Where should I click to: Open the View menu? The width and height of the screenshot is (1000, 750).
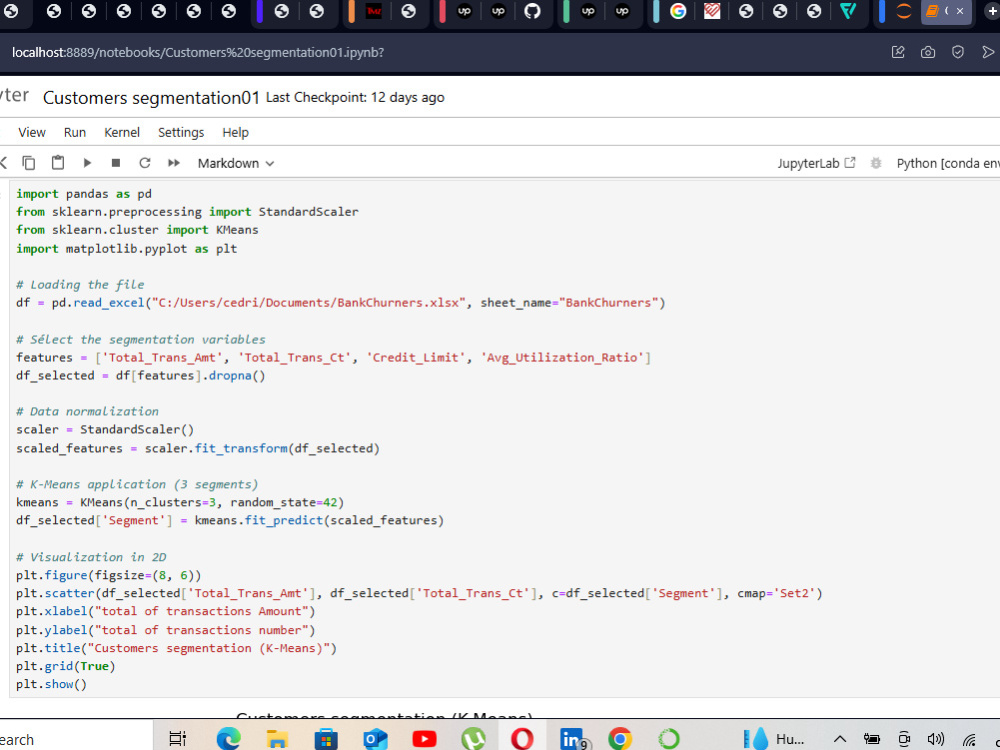[32, 133]
